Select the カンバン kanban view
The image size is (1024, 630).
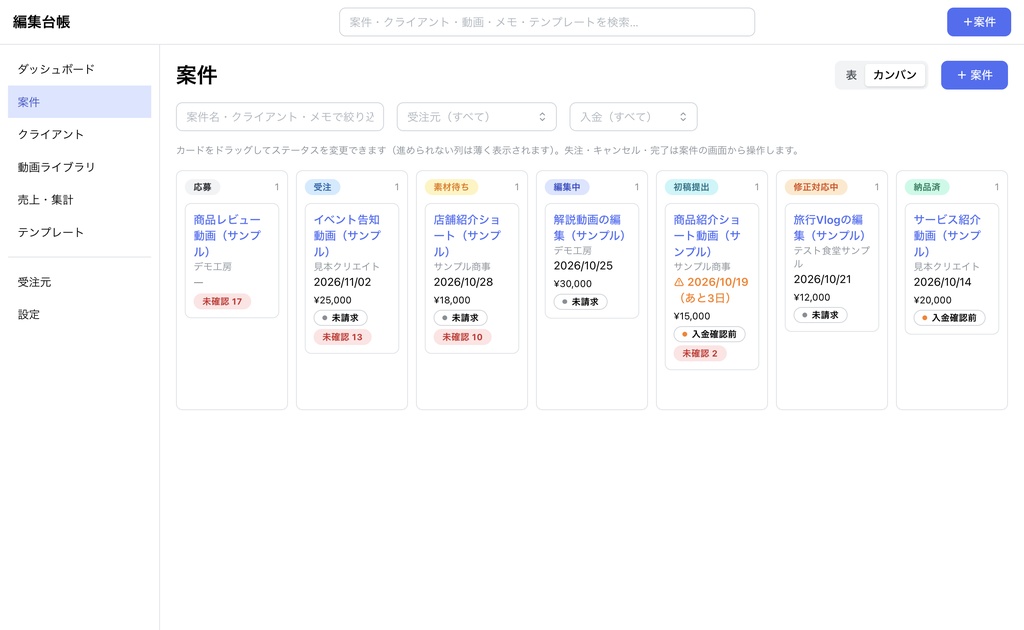tap(894, 75)
